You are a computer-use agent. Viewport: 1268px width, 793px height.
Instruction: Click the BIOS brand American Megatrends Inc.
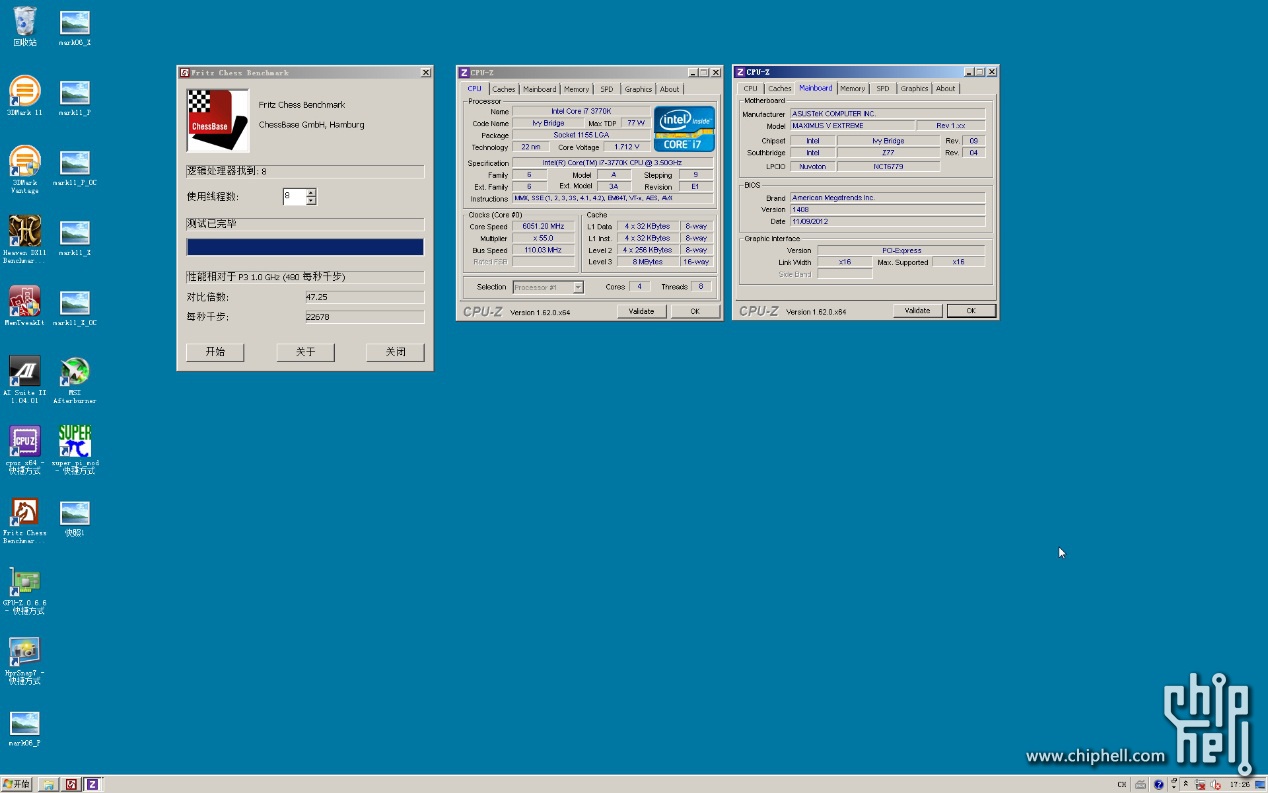888,198
